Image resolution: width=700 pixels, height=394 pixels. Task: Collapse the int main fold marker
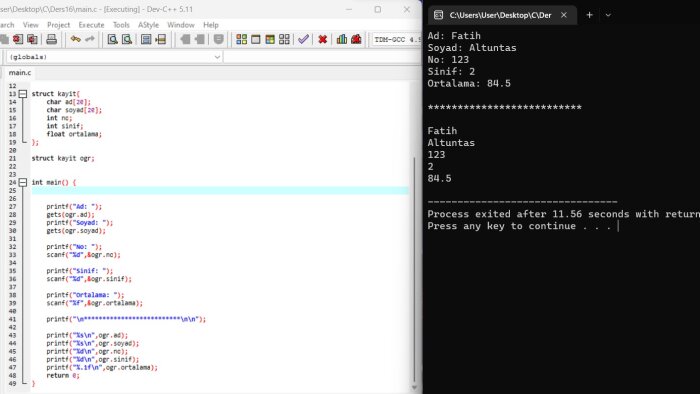pyautogui.click(x=23, y=182)
